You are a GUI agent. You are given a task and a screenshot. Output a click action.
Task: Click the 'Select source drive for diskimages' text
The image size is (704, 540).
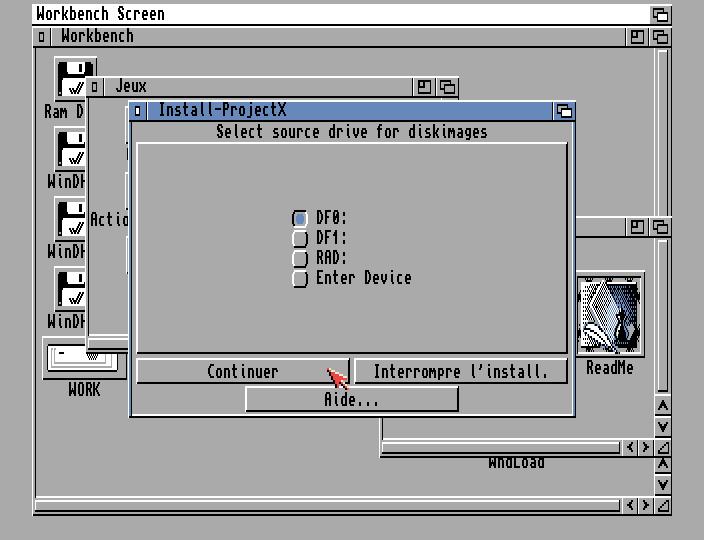(352, 132)
